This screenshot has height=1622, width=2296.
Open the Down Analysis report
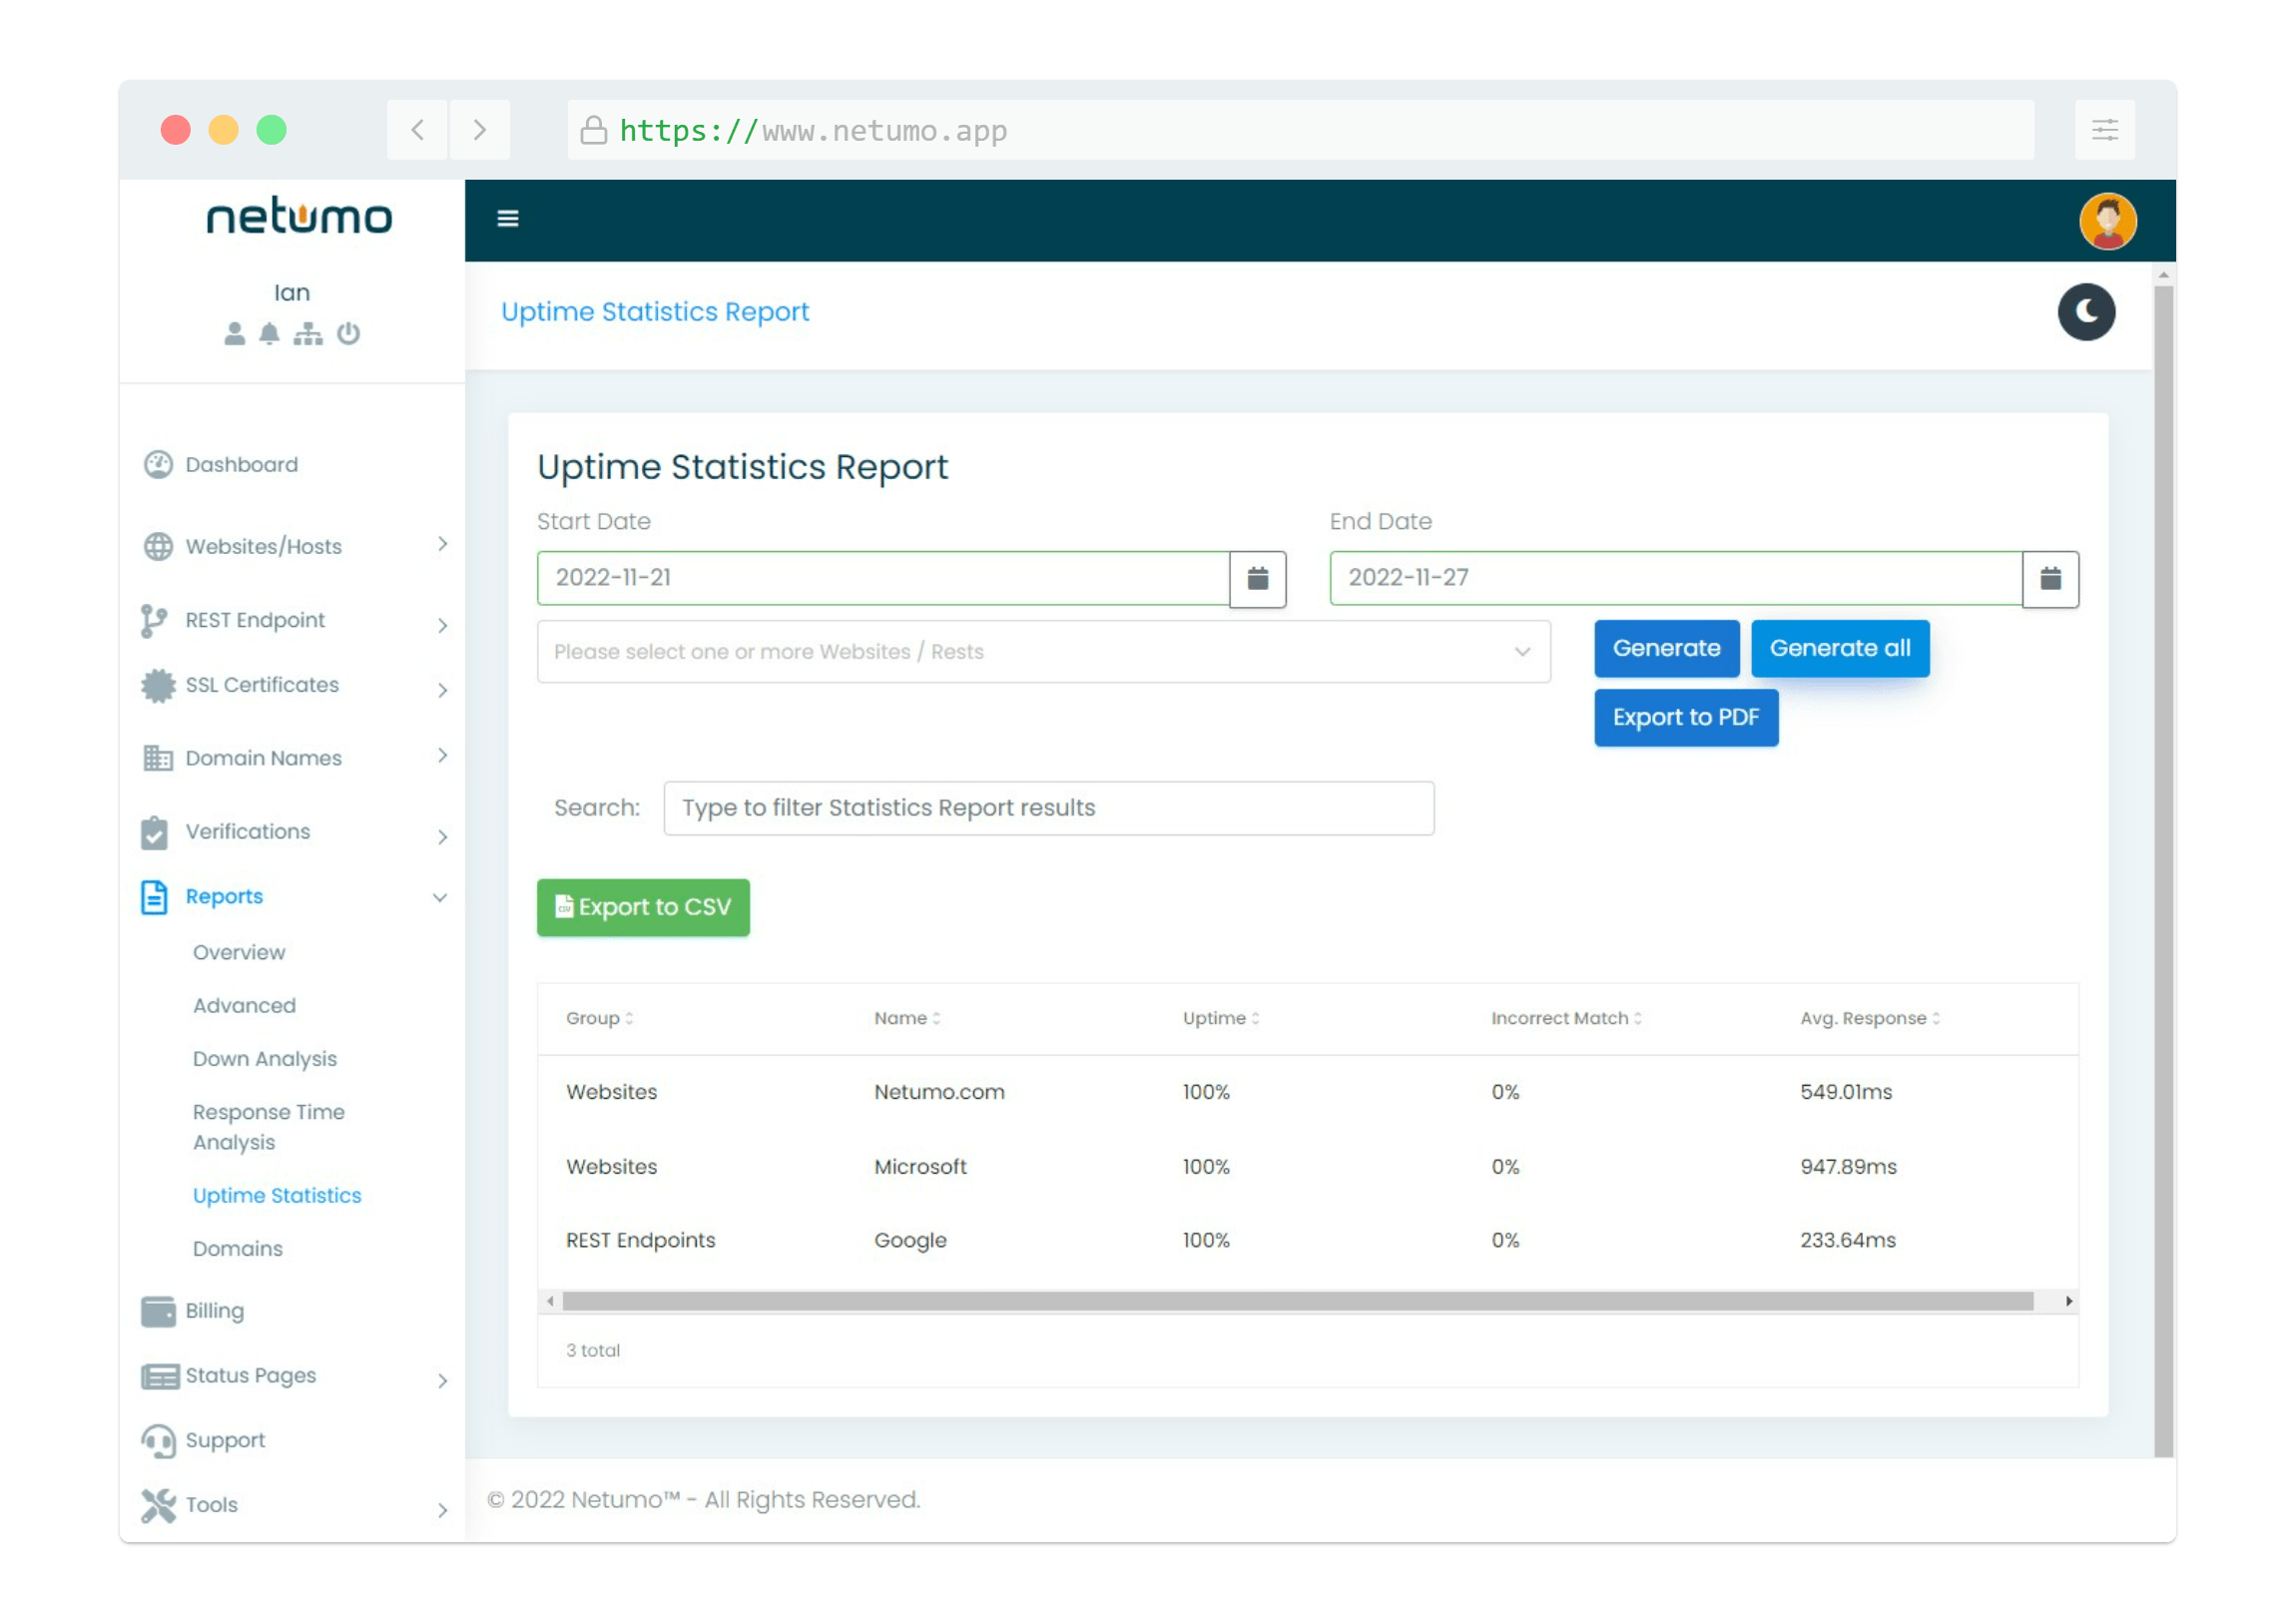[x=265, y=1059]
